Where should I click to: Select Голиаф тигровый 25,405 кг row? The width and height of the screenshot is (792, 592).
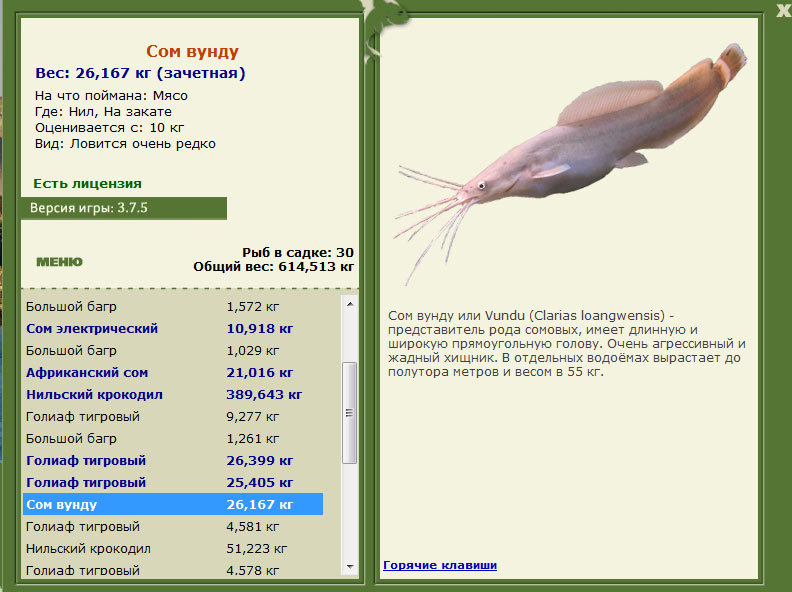point(173,482)
